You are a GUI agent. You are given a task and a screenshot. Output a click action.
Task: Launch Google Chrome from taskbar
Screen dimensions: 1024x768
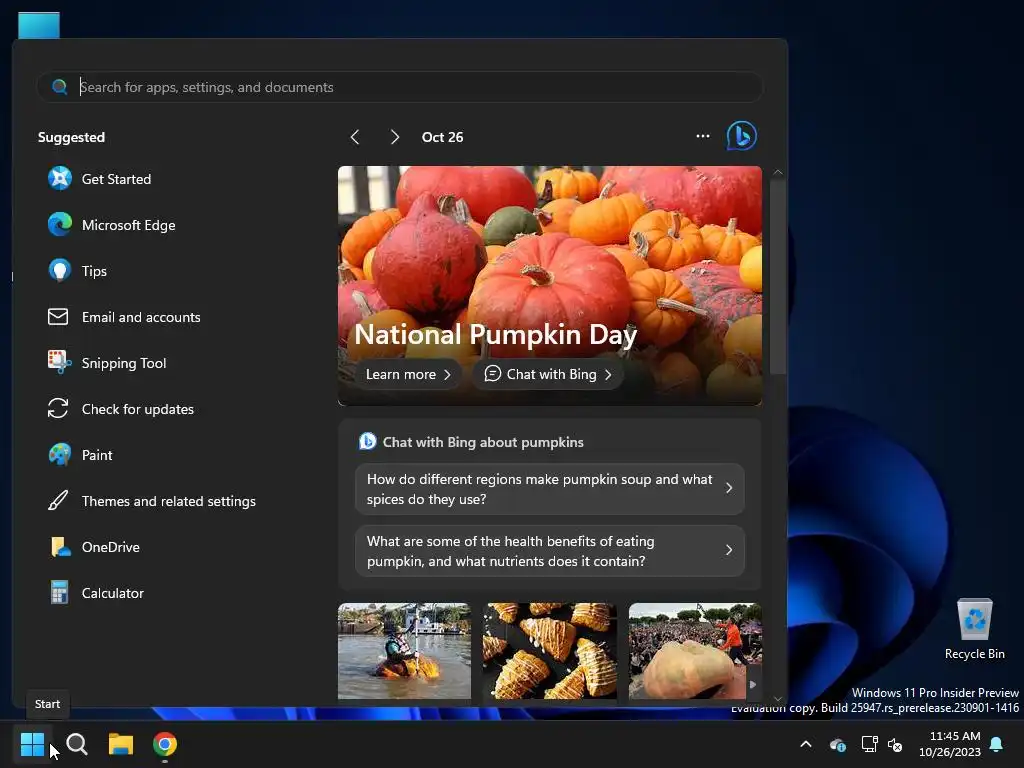click(165, 744)
